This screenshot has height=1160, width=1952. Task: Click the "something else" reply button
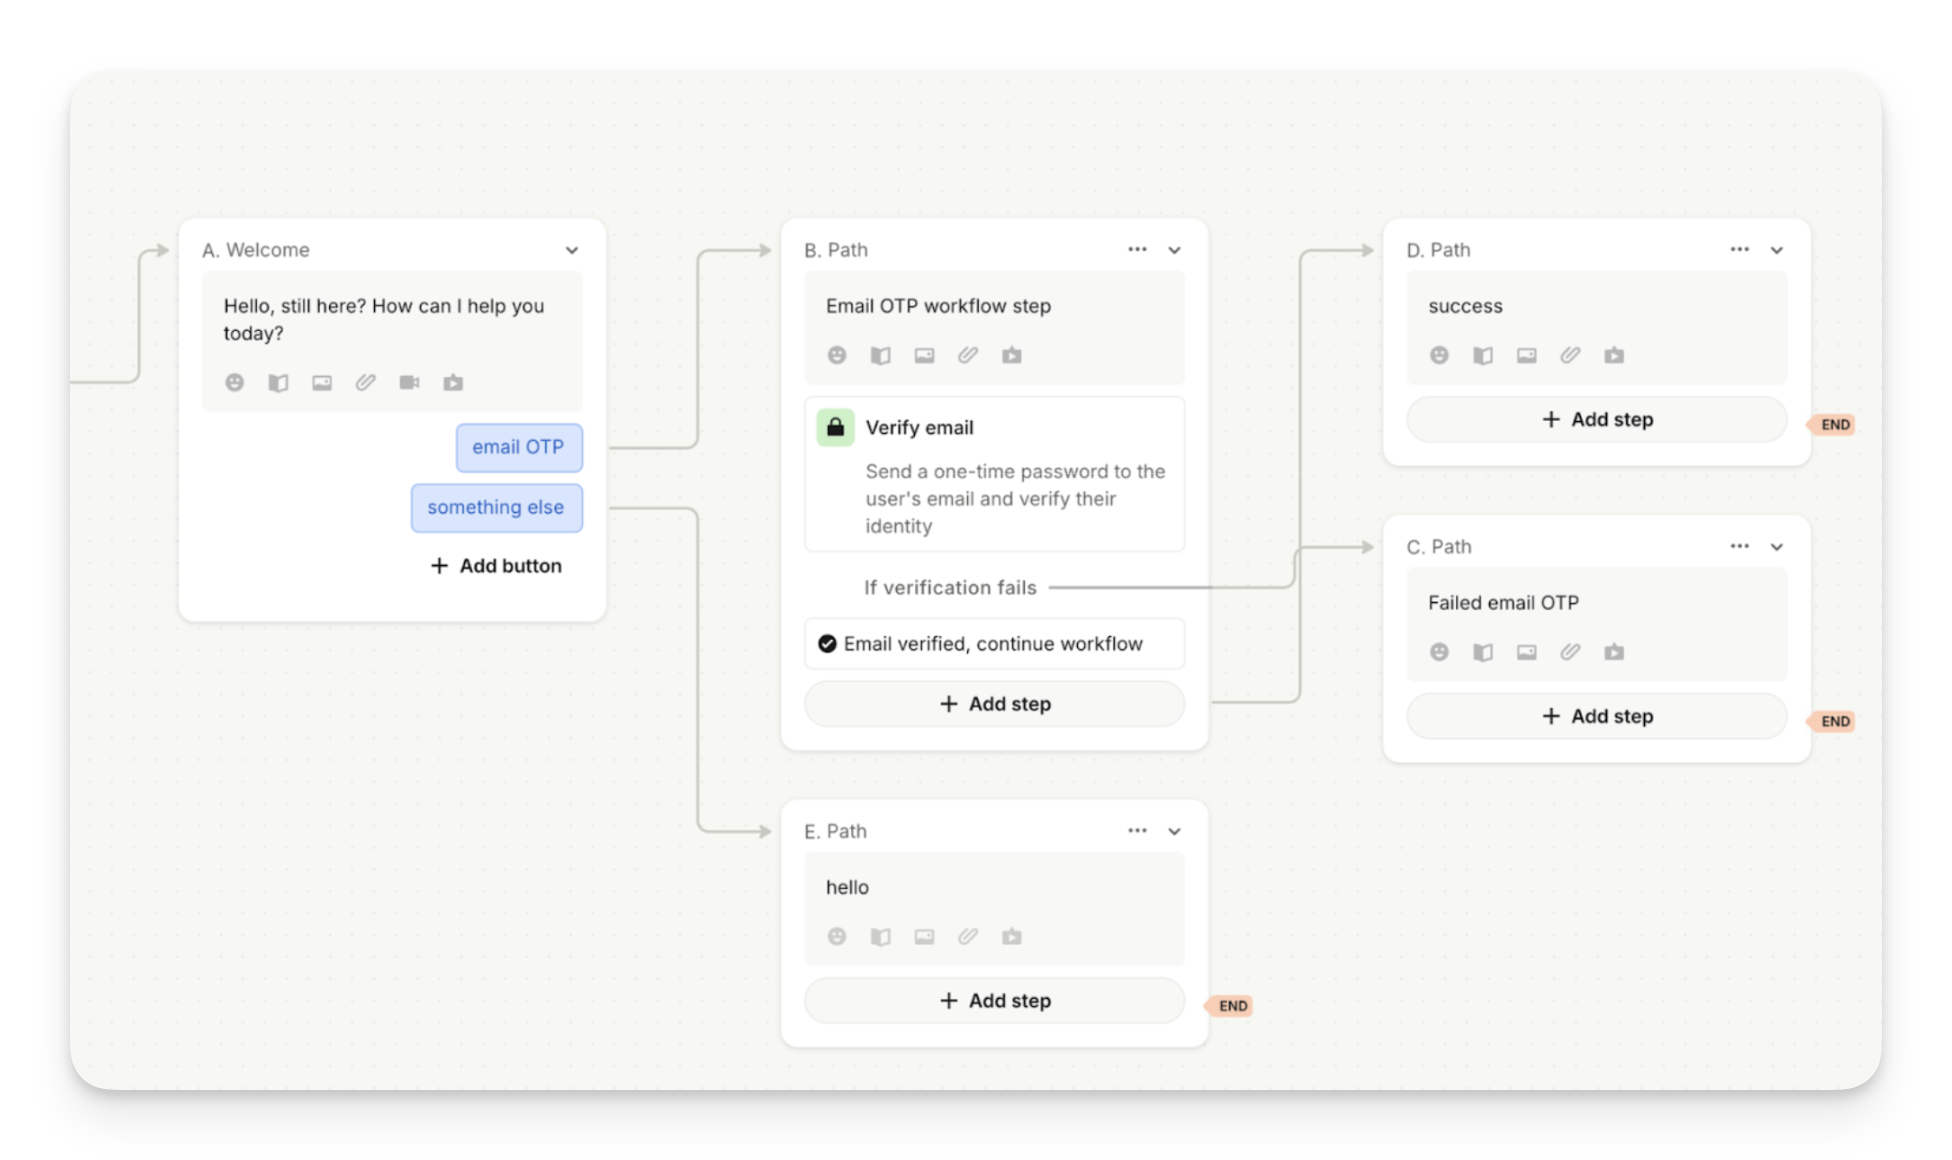pos(496,507)
